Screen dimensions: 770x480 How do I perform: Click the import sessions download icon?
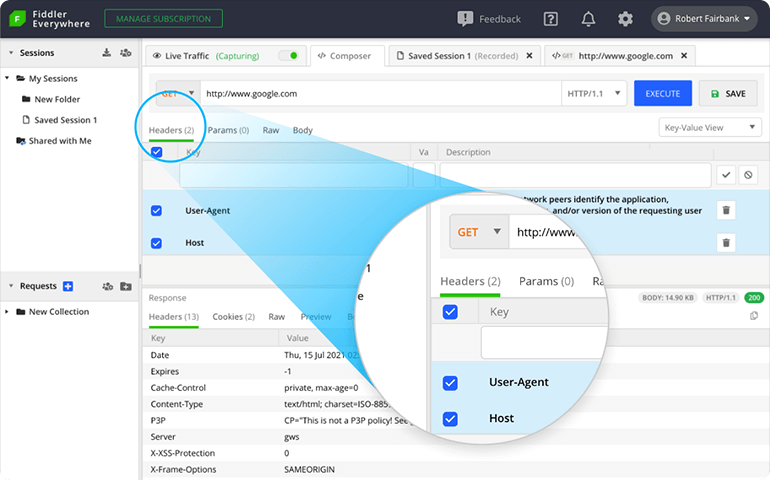(x=107, y=53)
